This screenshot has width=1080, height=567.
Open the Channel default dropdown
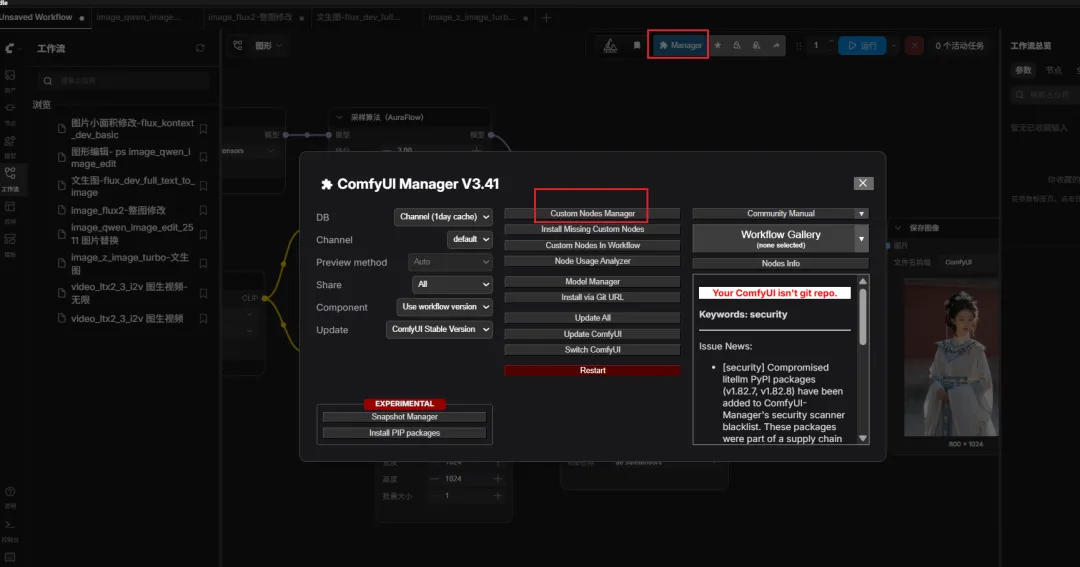[470, 239]
